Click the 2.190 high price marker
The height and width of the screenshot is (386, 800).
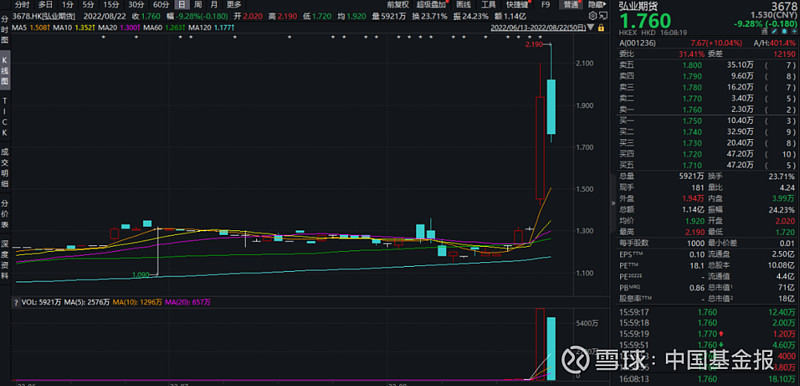[x=534, y=45]
